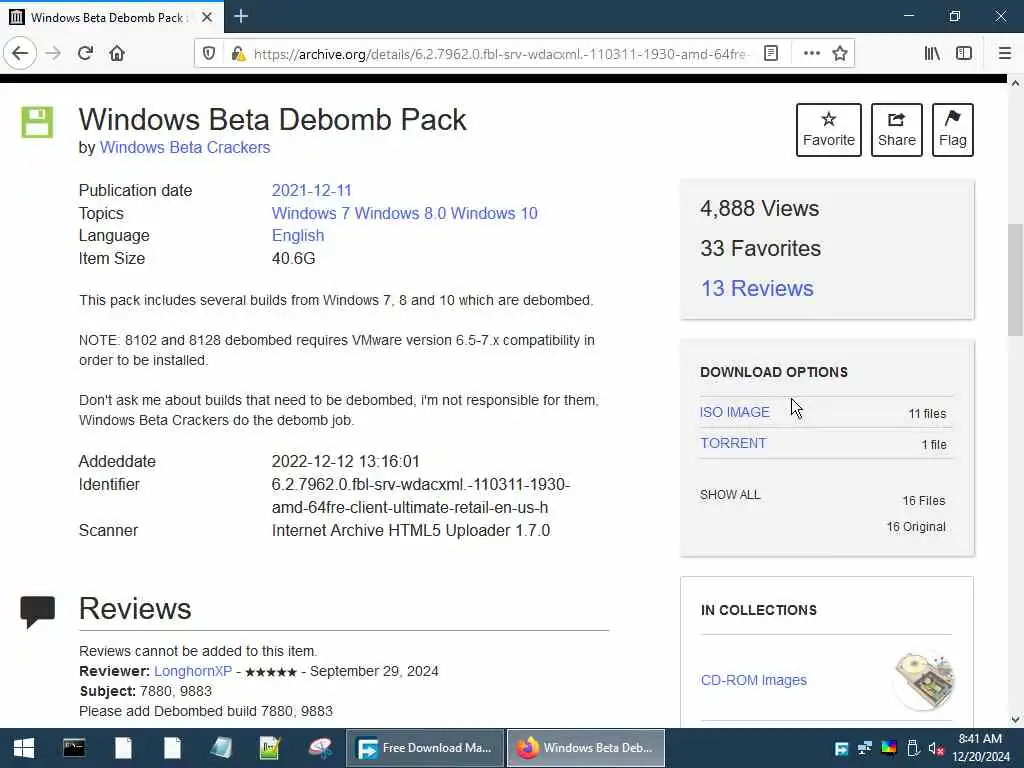
Task: Open the green notepad taskbar icon
Action: tap(270, 748)
